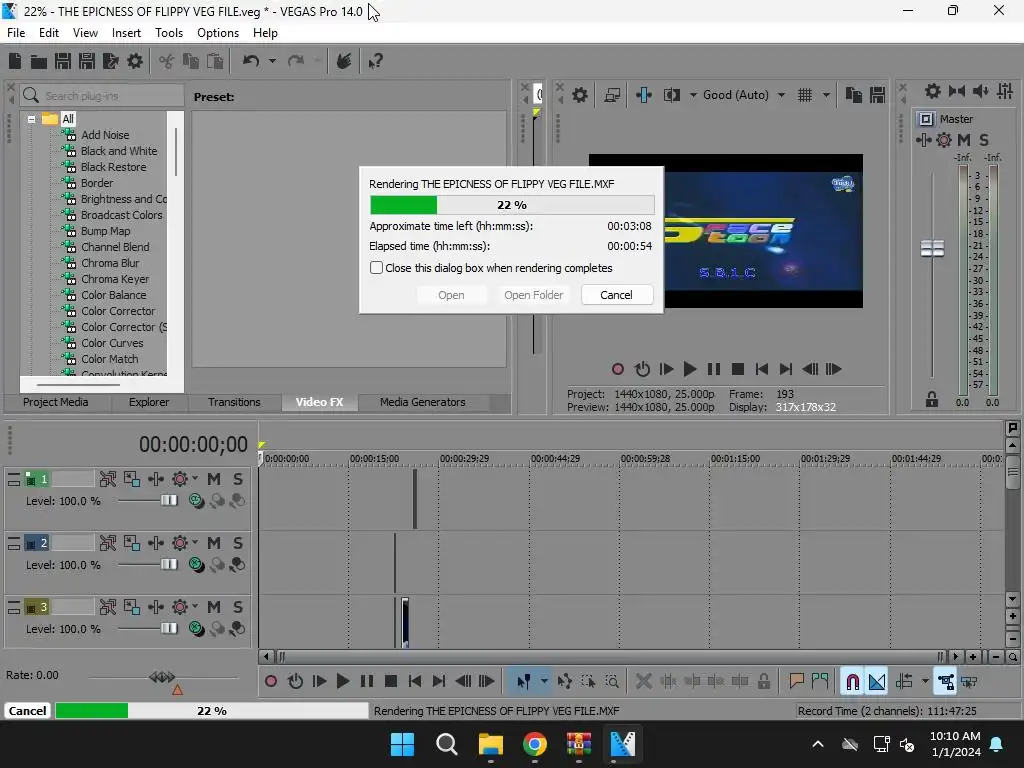Click the Downmix output icon in Master panel
The width and height of the screenshot is (1024, 768).
957,91
